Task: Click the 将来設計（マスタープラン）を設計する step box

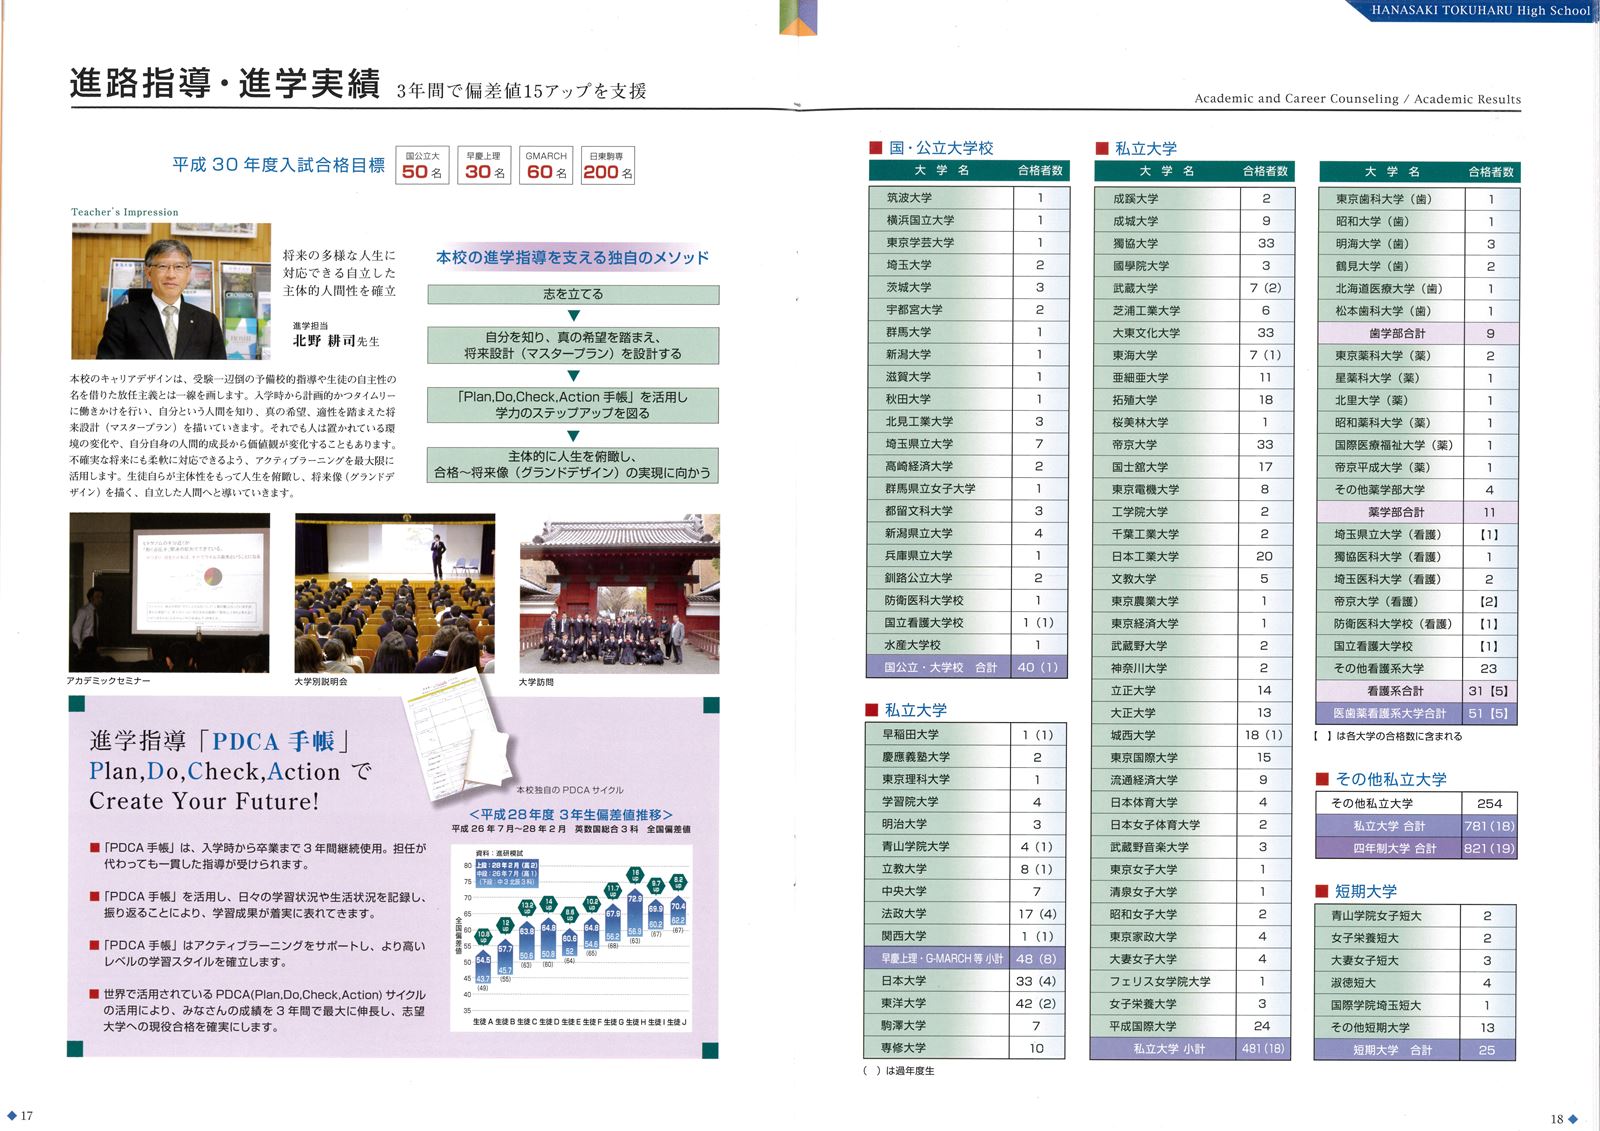Action: point(573,345)
